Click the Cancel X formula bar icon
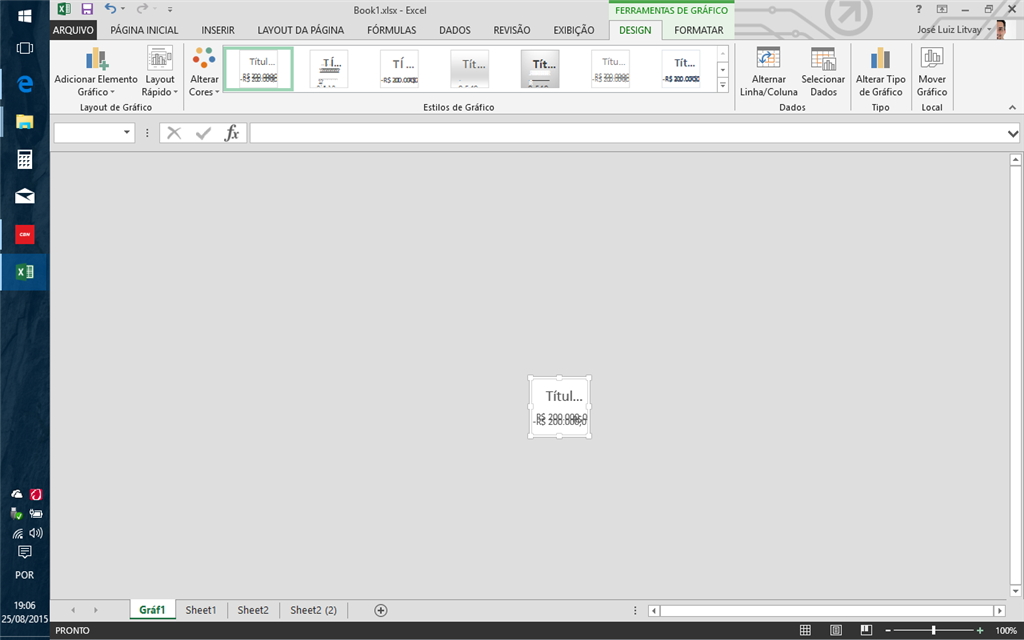This screenshot has height=640, width=1024. (x=174, y=133)
